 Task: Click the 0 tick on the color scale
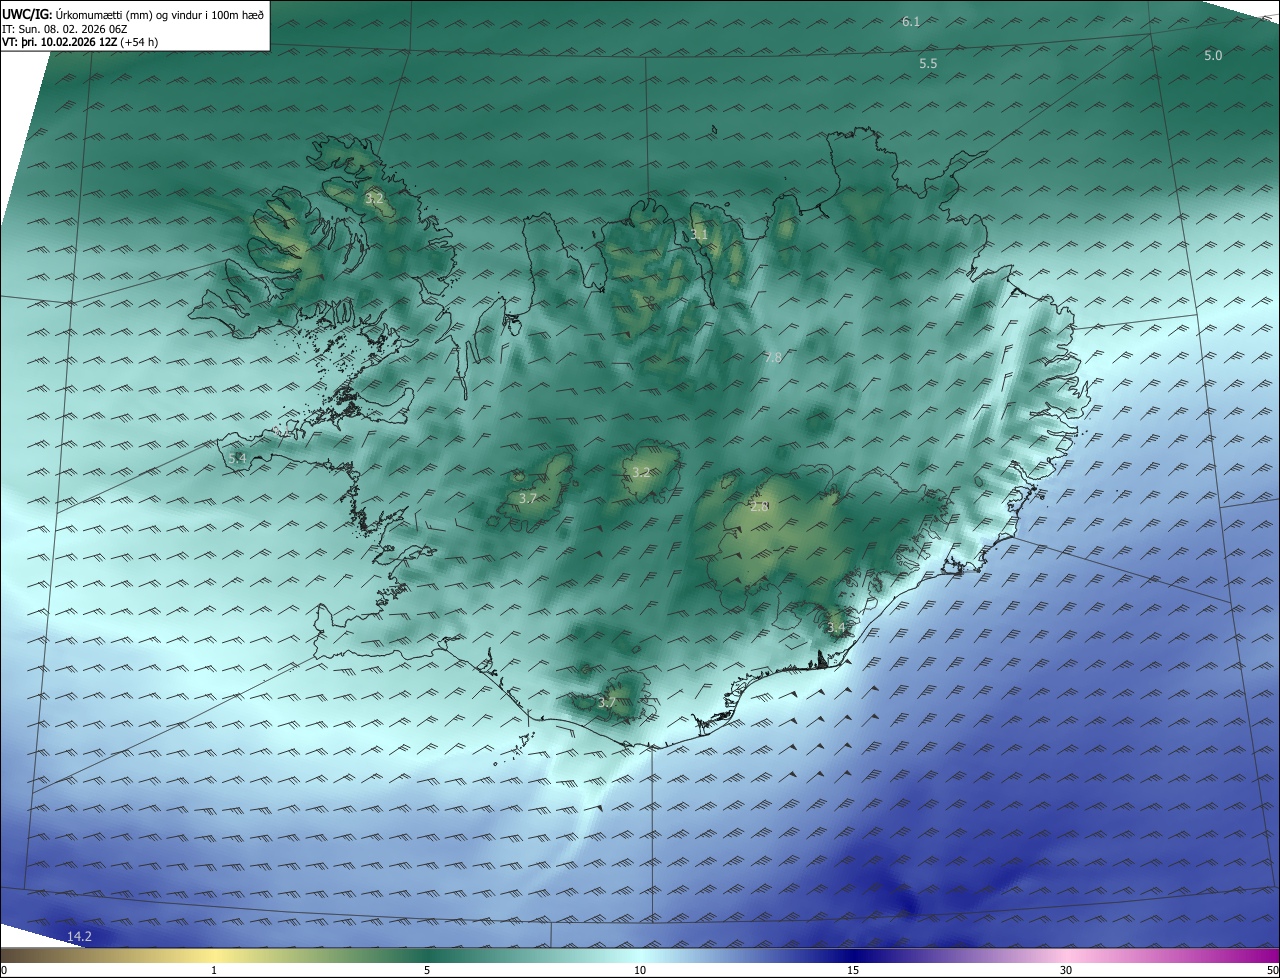(x=4, y=970)
